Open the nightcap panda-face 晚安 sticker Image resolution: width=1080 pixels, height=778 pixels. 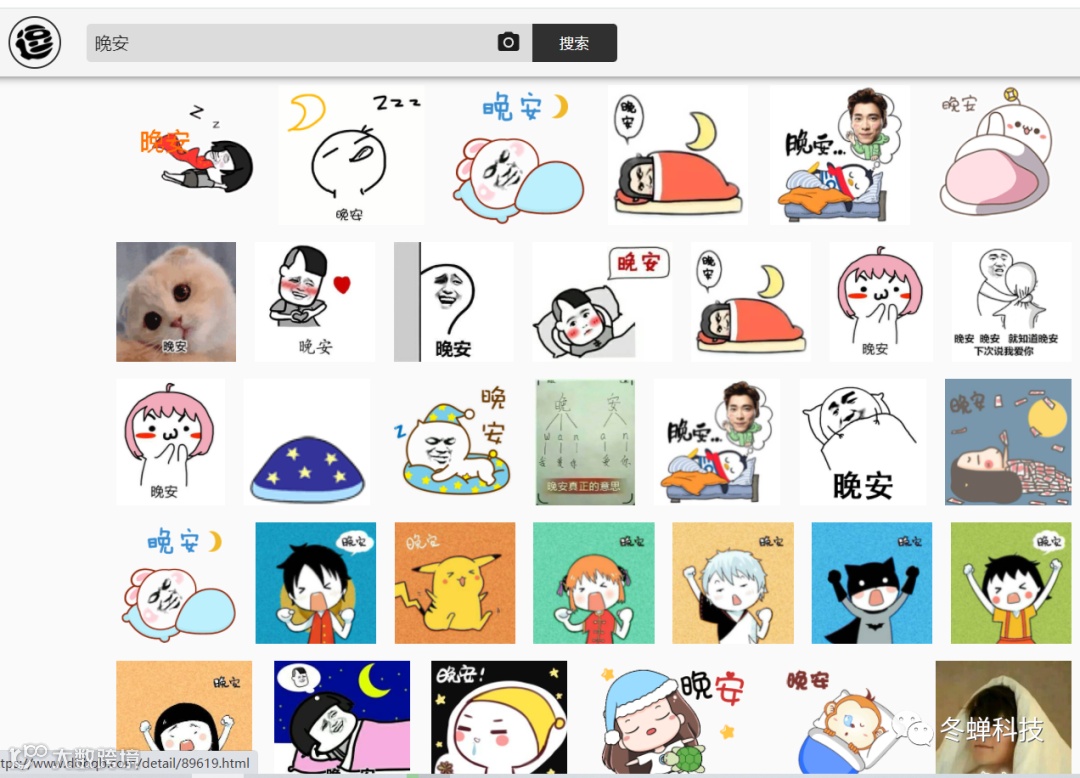[x=453, y=442]
